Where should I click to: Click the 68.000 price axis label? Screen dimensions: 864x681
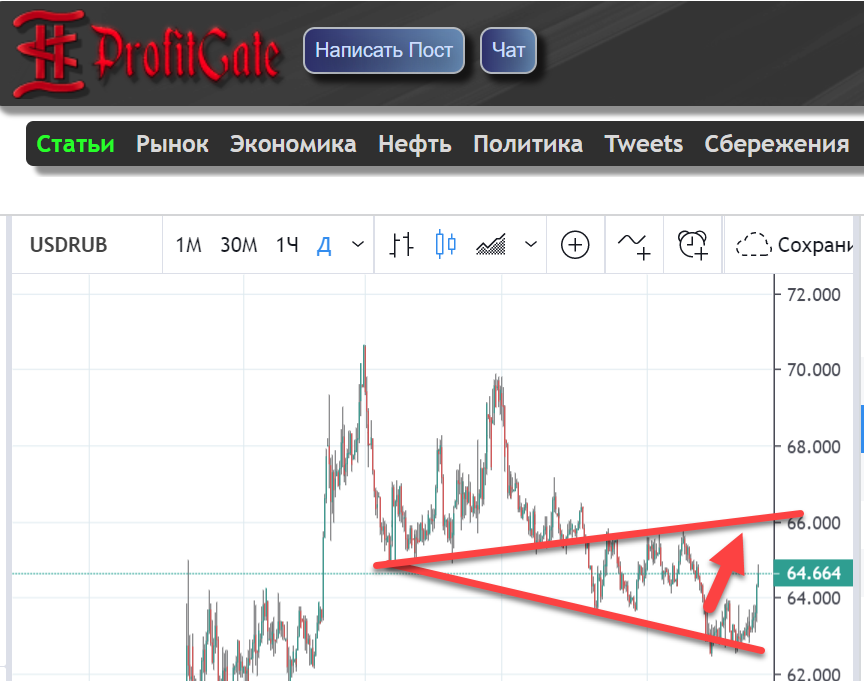pyautogui.click(x=813, y=446)
